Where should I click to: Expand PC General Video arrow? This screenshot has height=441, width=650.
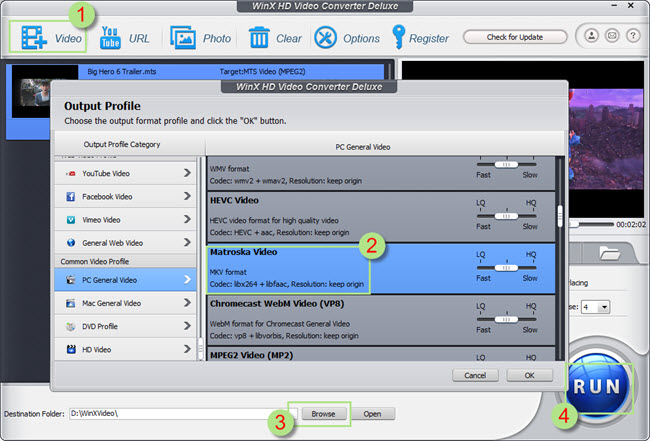click(x=187, y=280)
